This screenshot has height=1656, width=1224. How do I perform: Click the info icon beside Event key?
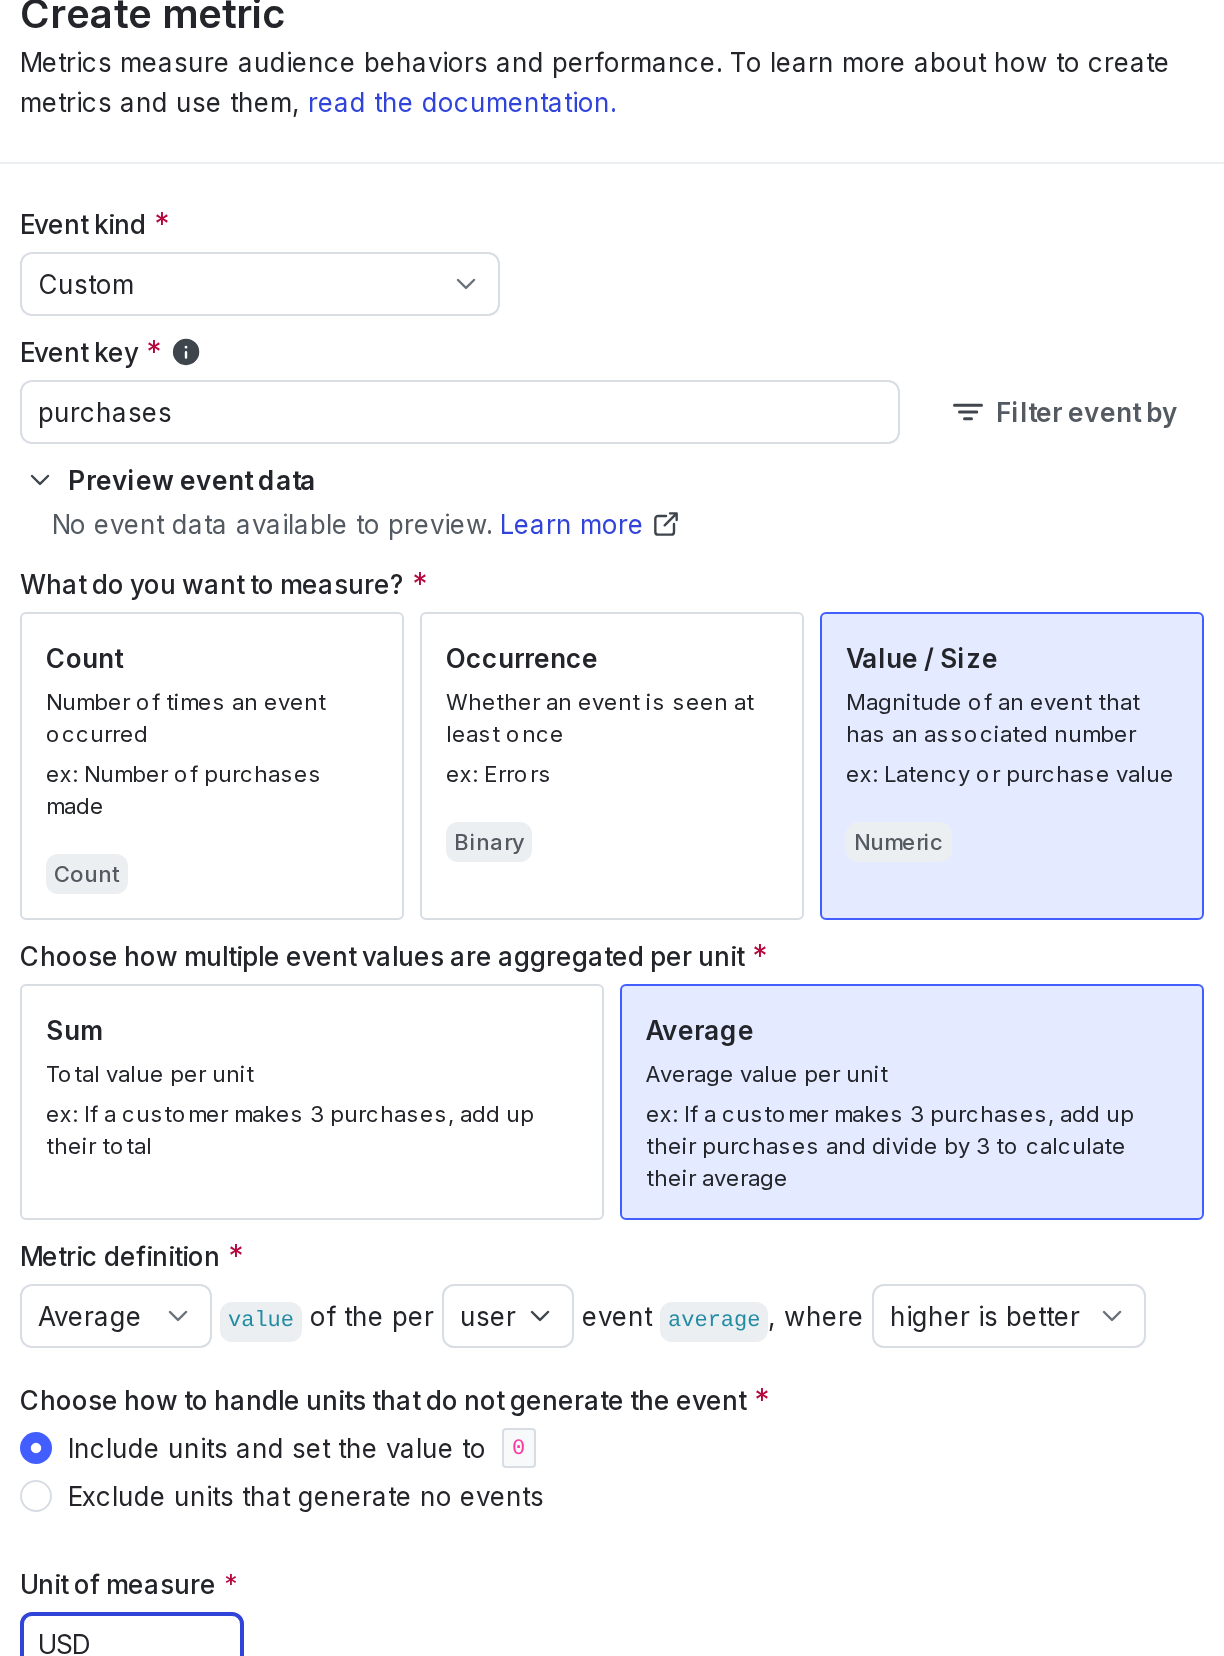[x=184, y=352]
